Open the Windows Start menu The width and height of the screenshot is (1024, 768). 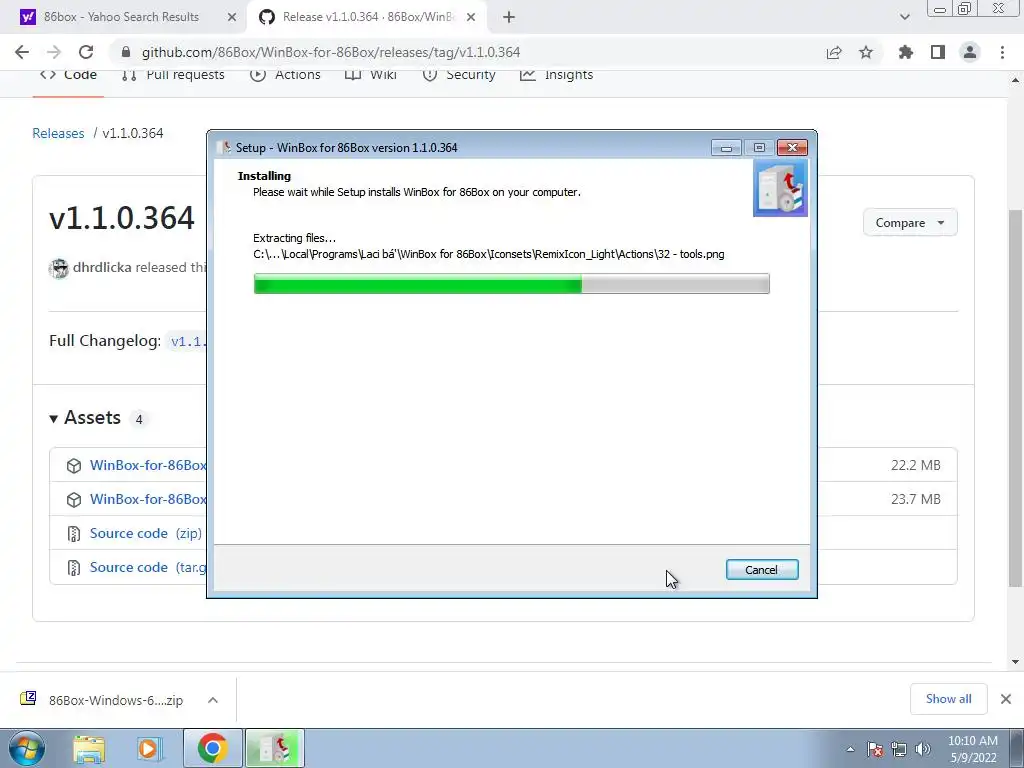26,748
